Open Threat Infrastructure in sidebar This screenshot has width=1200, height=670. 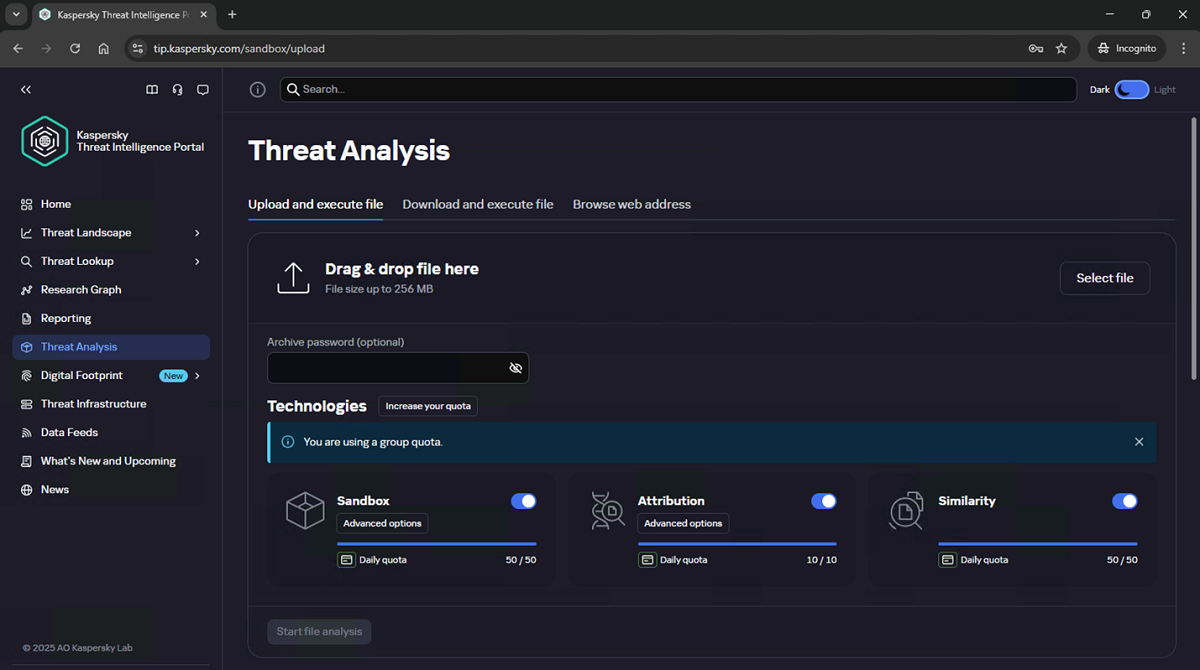click(x=111, y=404)
